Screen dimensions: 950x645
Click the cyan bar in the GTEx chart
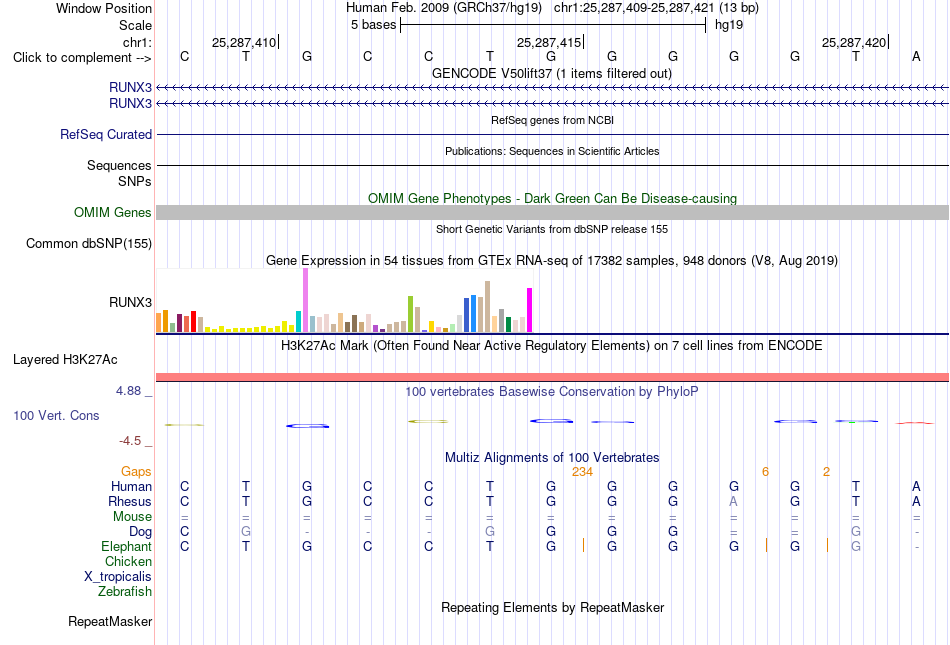click(298, 322)
